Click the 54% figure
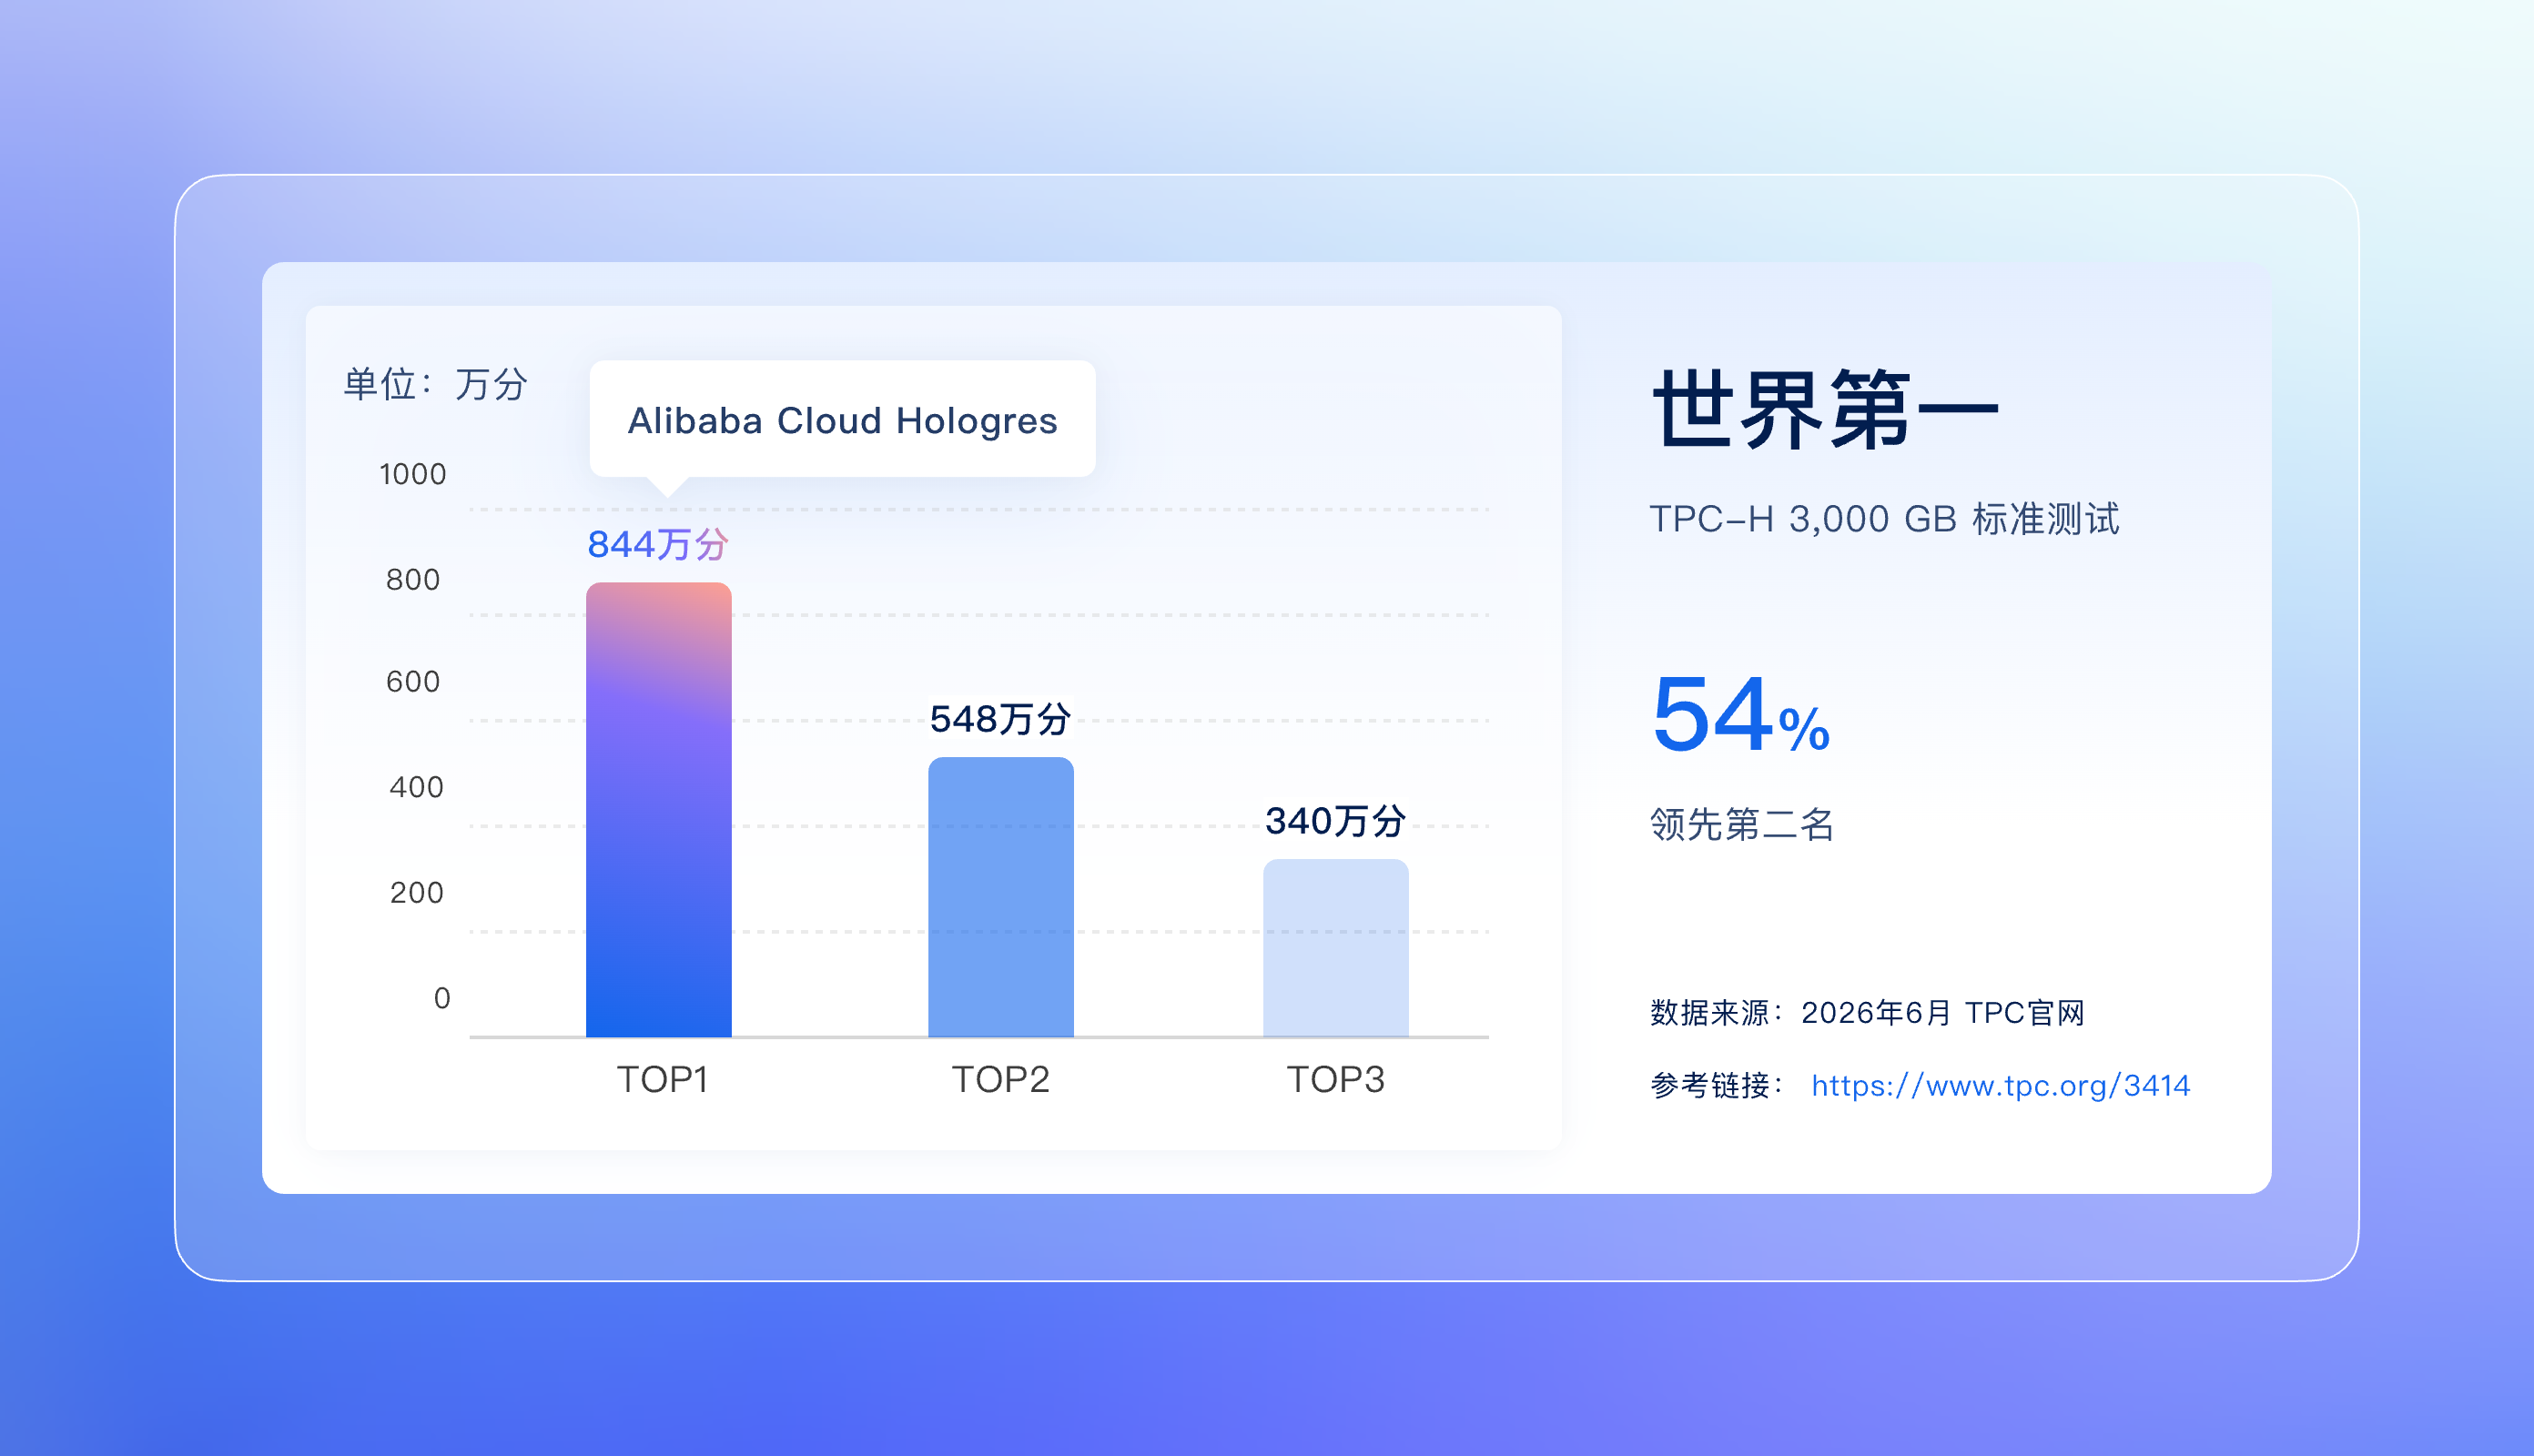The height and width of the screenshot is (1456, 2534). [1741, 714]
